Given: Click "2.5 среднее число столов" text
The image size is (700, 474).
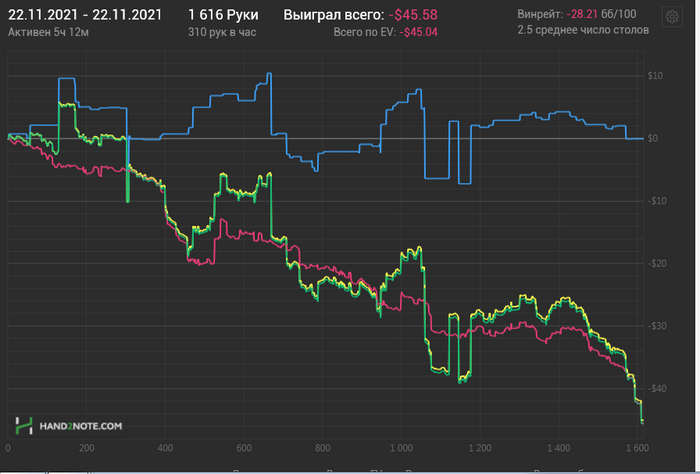Looking at the screenshot, I should pyautogui.click(x=583, y=30).
